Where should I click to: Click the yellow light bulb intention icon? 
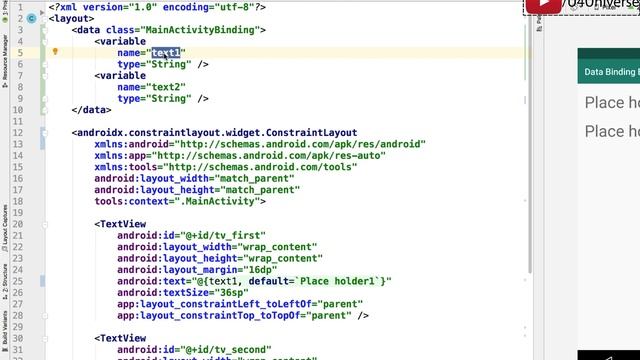(x=55, y=51)
